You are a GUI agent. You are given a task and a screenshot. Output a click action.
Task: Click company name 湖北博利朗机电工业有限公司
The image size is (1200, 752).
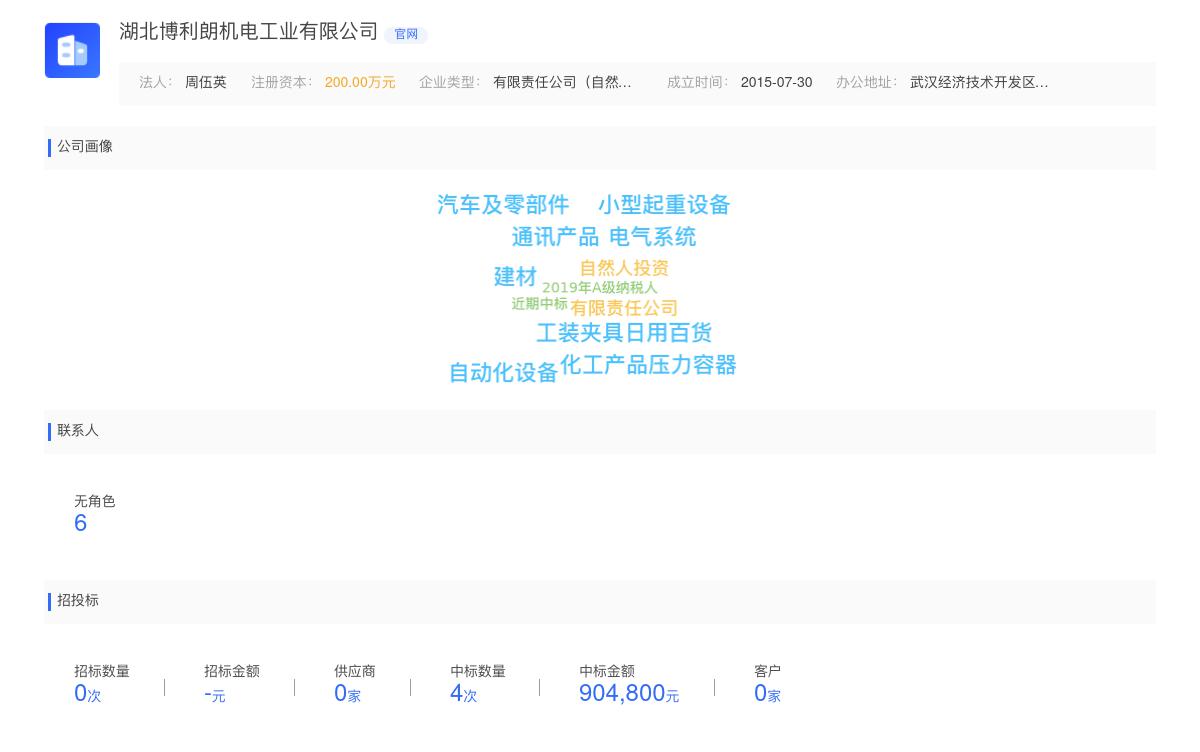click(x=249, y=32)
